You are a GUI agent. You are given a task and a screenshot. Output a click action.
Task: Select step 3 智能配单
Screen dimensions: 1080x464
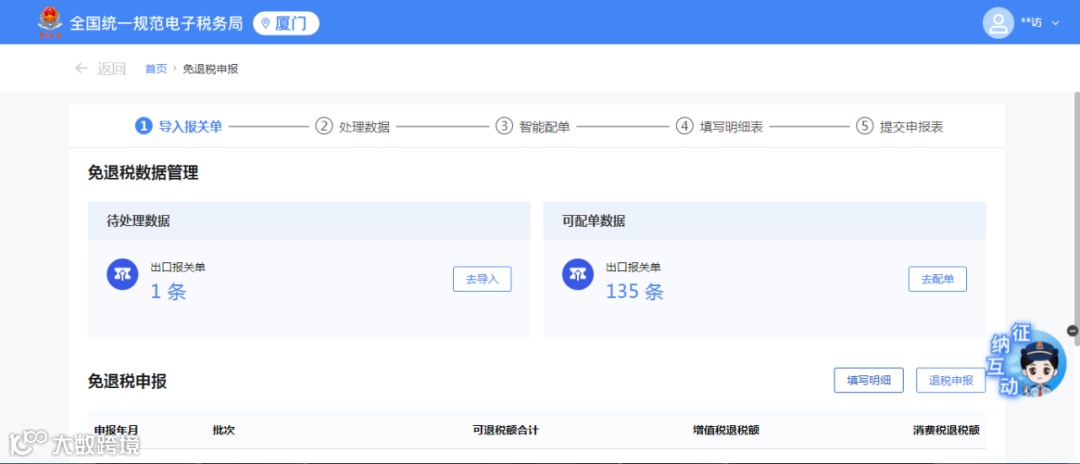533,127
